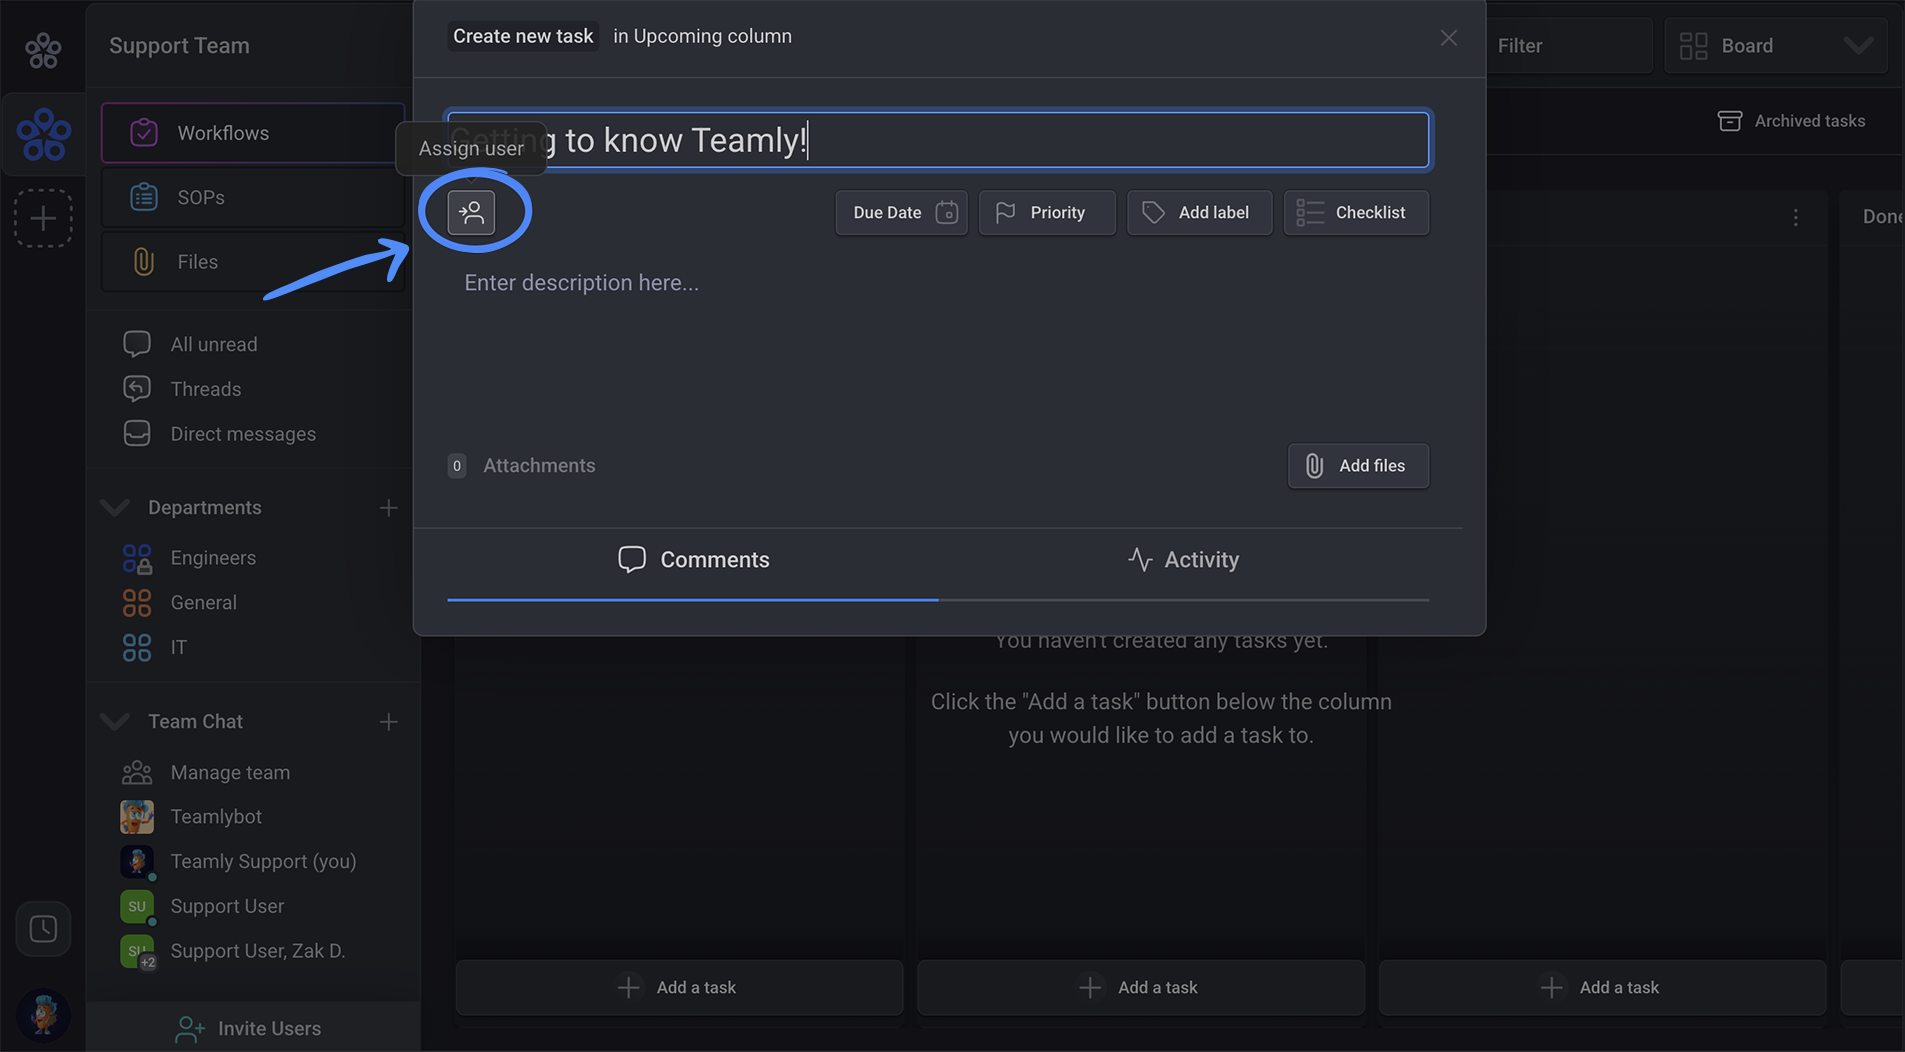Click Archived tasks box icon

[1730, 121]
